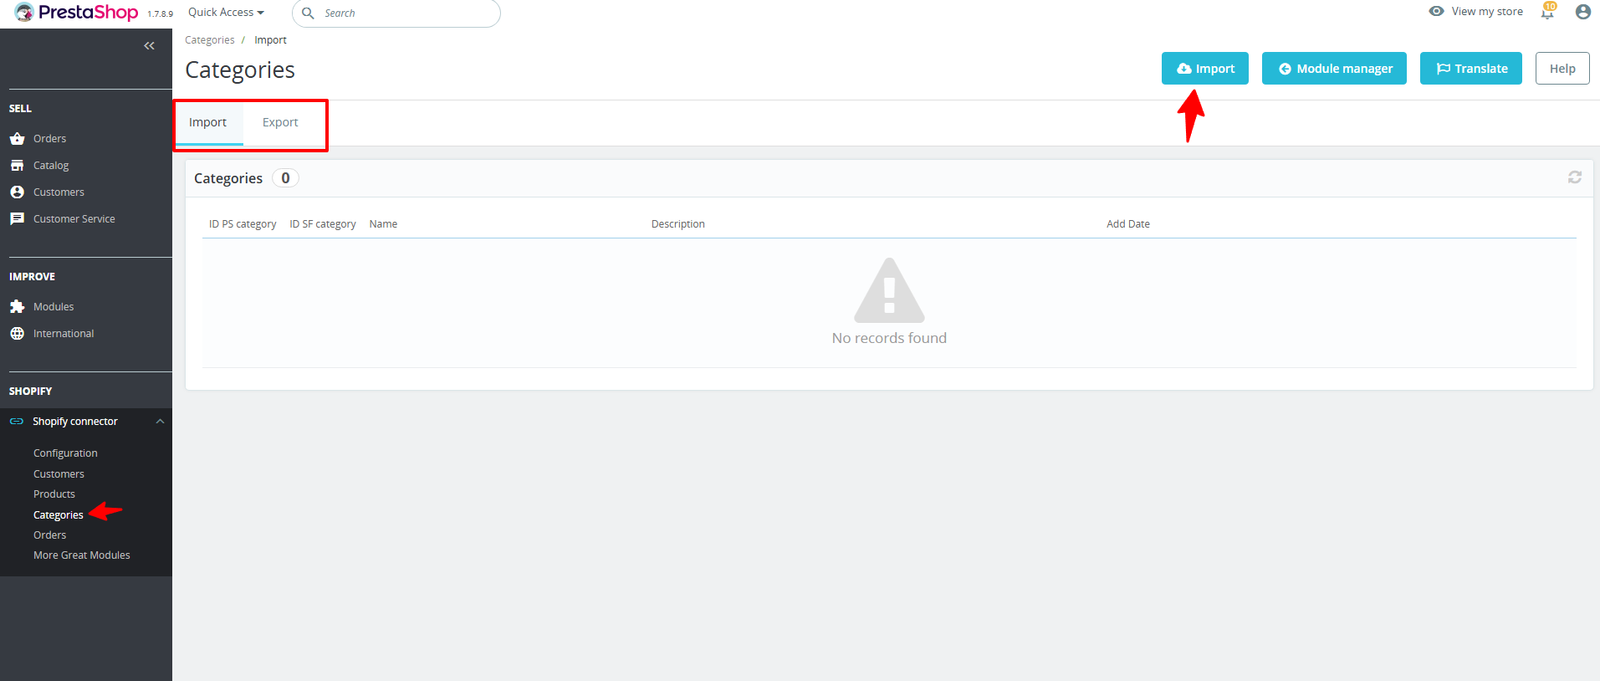Open Customer Service menu item
Screen dimensions: 1600x681
click(x=74, y=219)
